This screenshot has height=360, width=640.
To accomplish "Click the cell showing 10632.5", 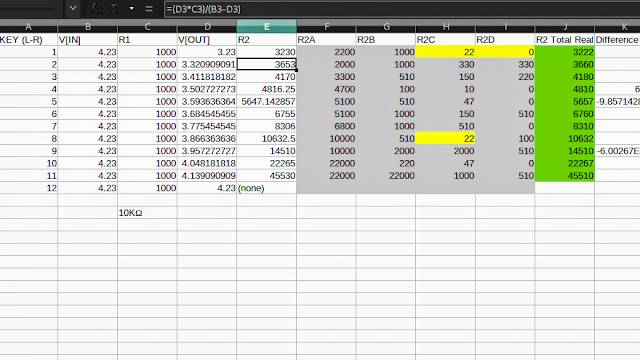I will click(x=267, y=139).
